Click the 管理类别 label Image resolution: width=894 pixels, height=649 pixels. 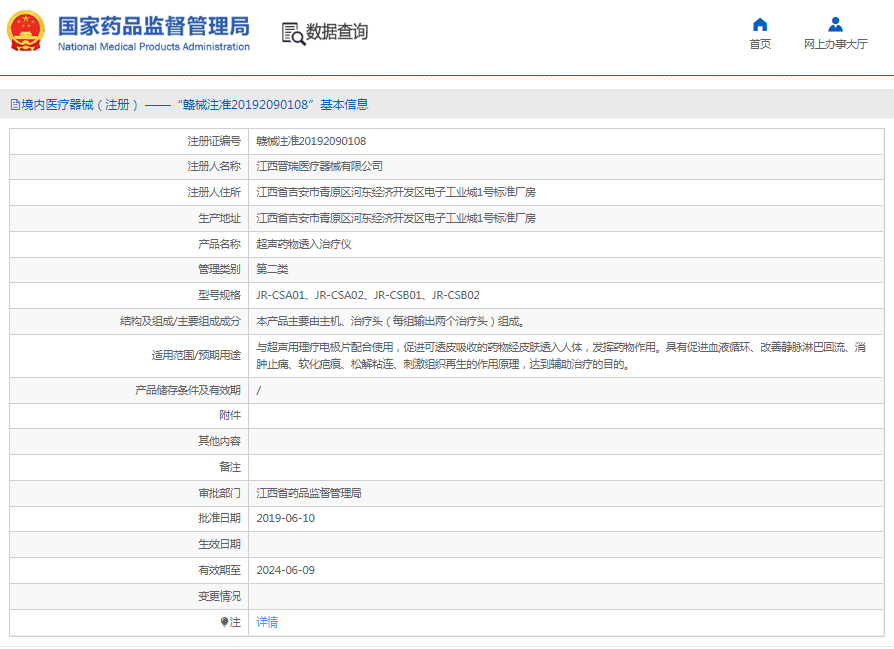pos(219,269)
